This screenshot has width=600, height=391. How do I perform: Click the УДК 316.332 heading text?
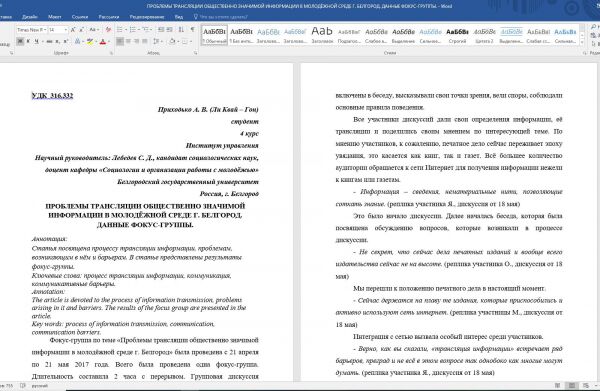pos(52,96)
